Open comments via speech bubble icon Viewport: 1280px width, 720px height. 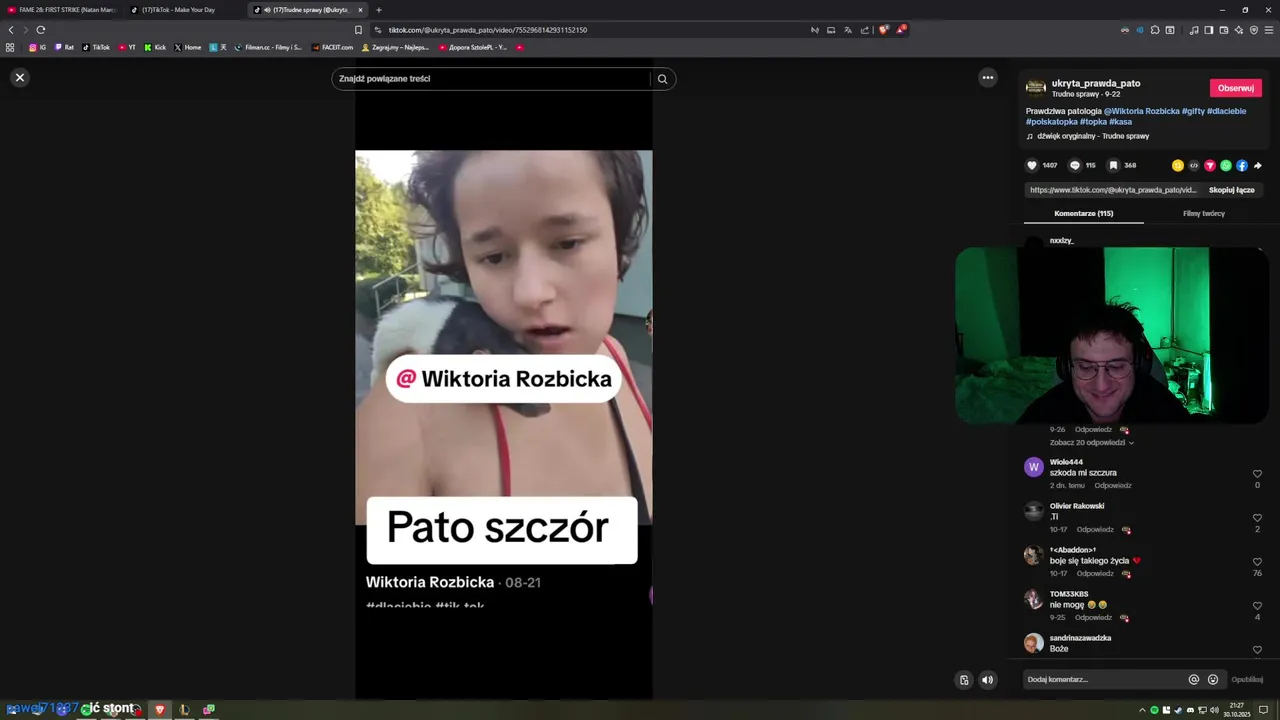[1075, 165]
